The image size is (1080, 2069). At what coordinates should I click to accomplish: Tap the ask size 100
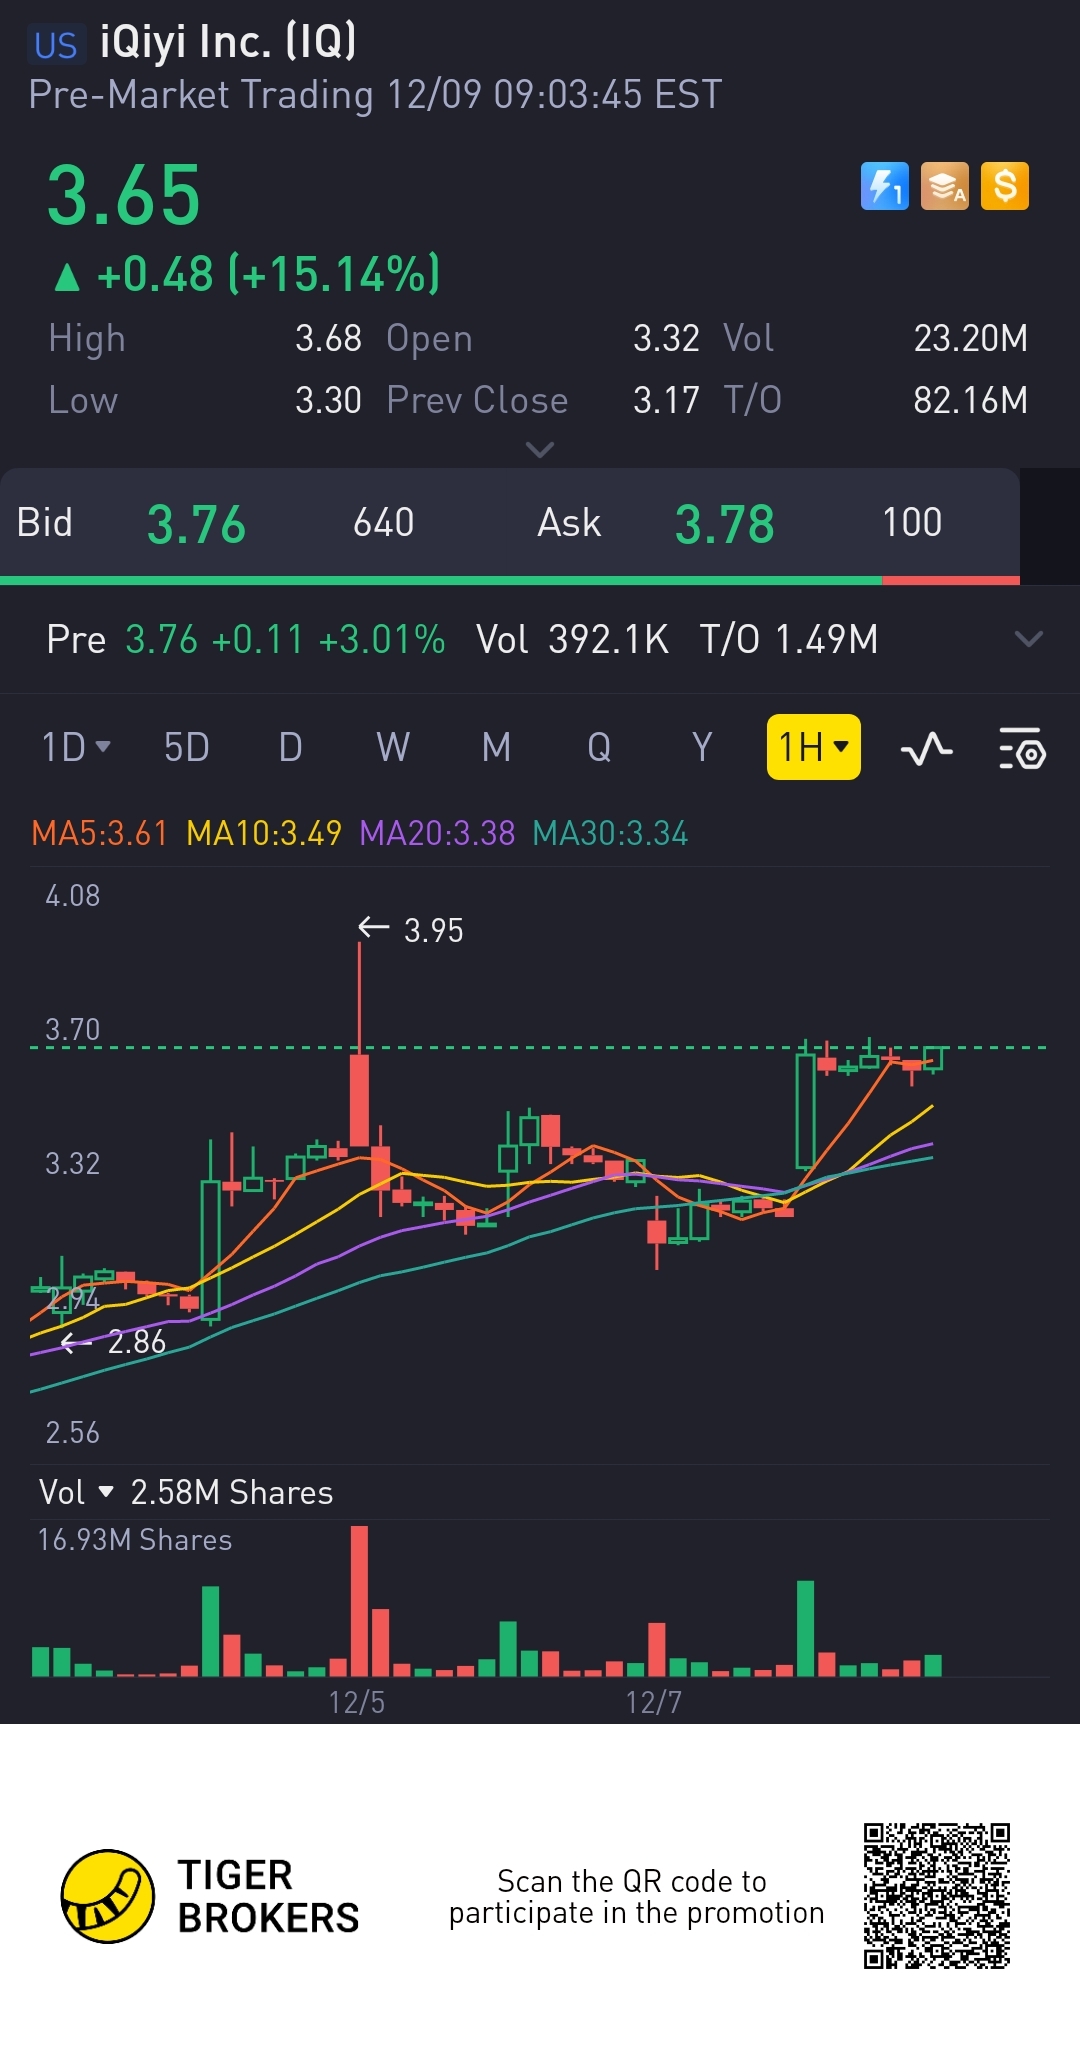tap(912, 522)
